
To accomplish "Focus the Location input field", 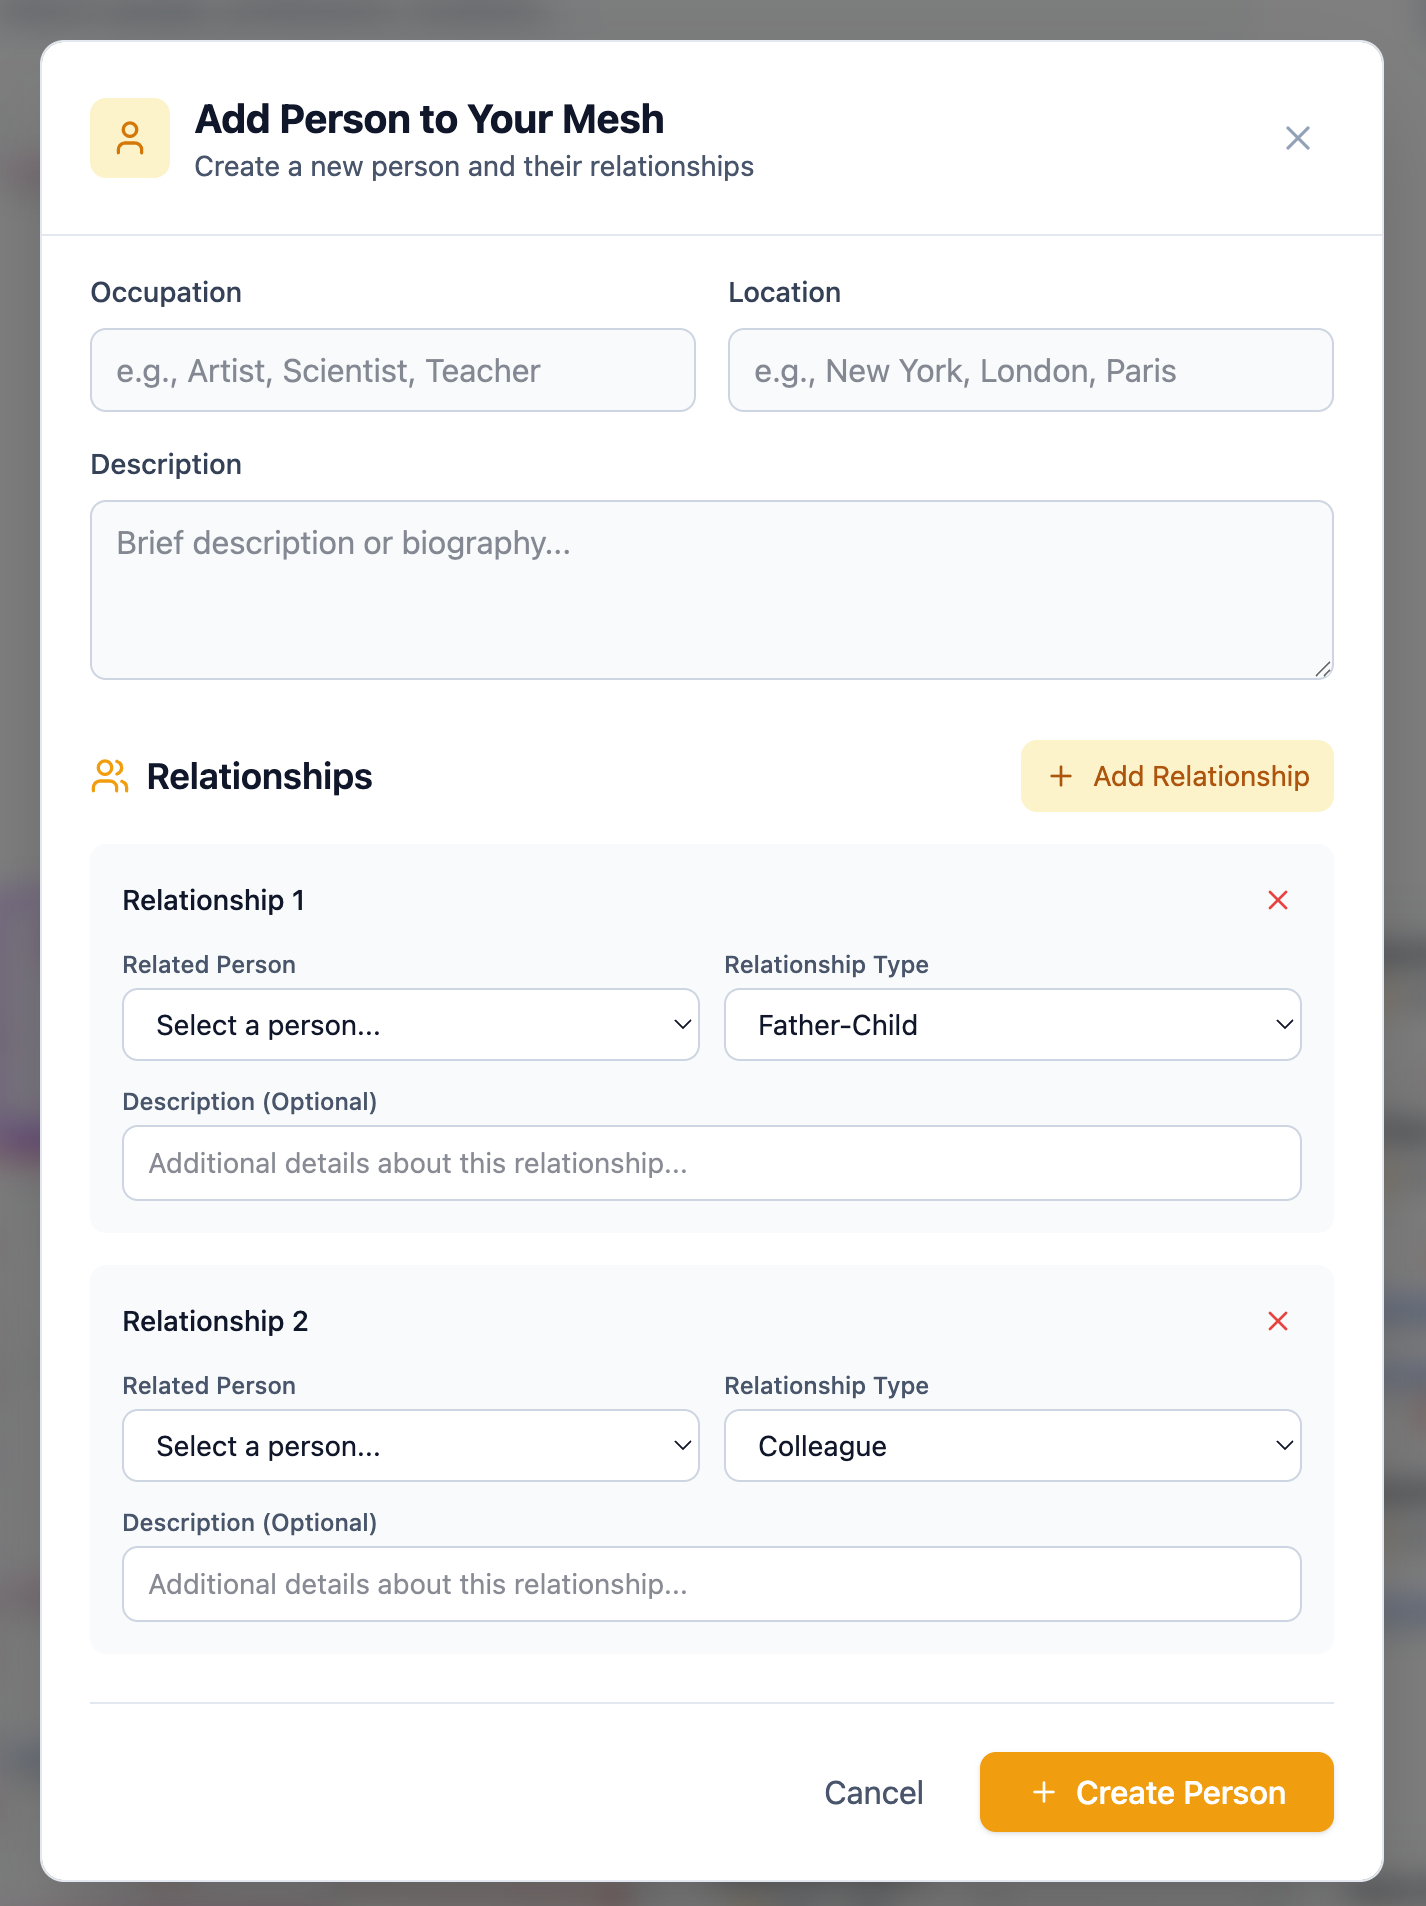I will (x=1031, y=370).
